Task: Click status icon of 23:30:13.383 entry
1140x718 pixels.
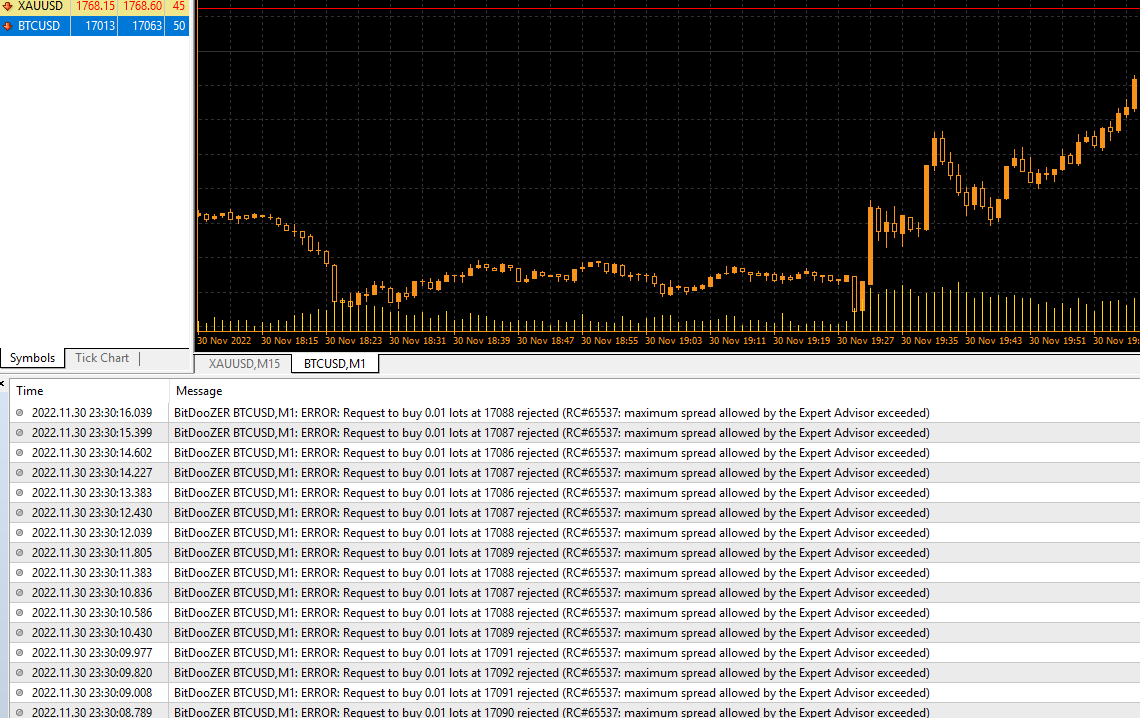Action: point(20,493)
